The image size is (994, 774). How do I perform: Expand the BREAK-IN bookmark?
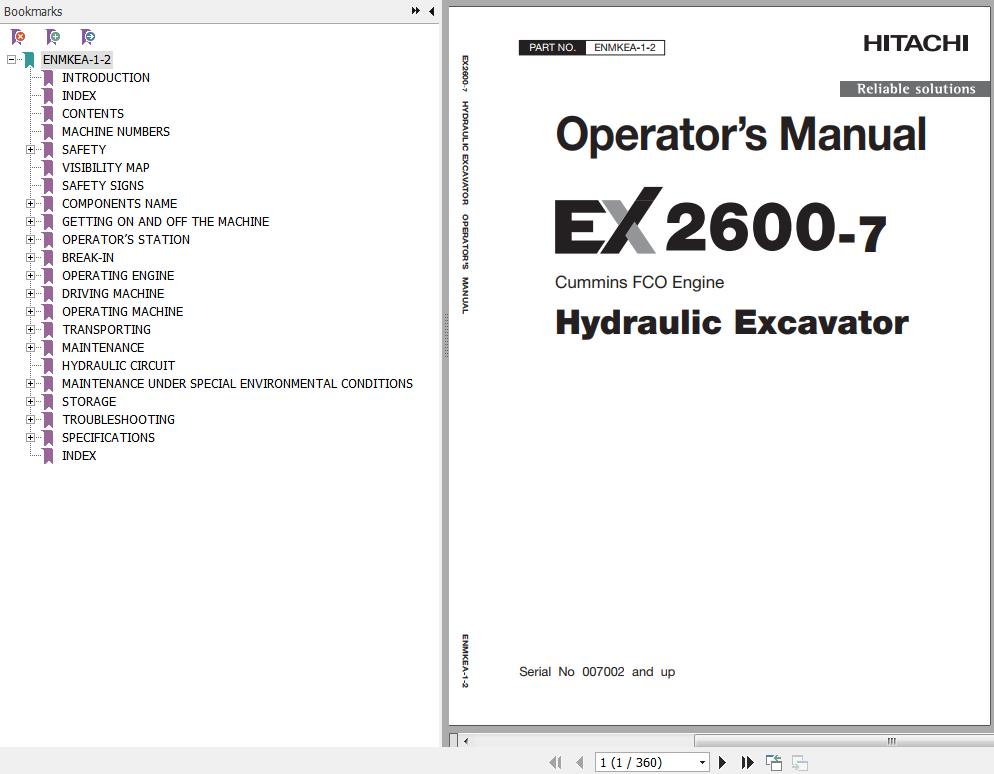coord(30,257)
